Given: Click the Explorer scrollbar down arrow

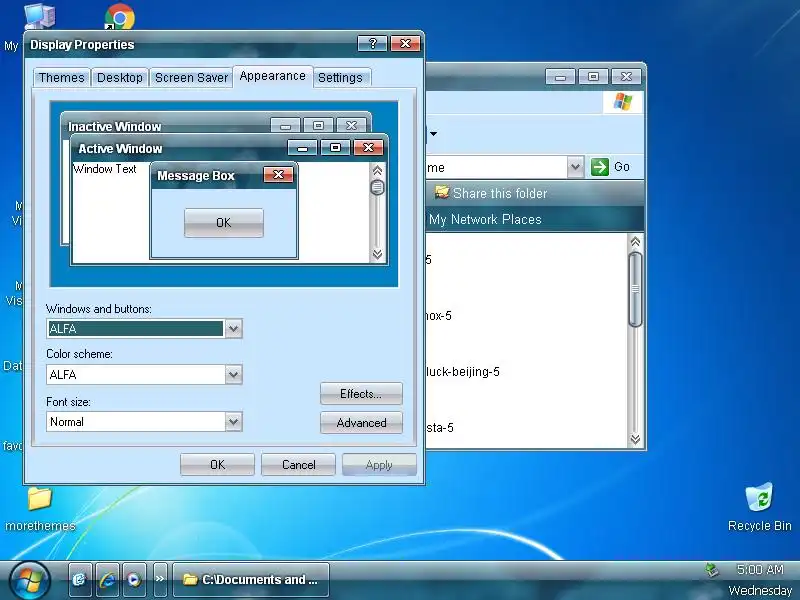Looking at the screenshot, I should [x=635, y=439].
